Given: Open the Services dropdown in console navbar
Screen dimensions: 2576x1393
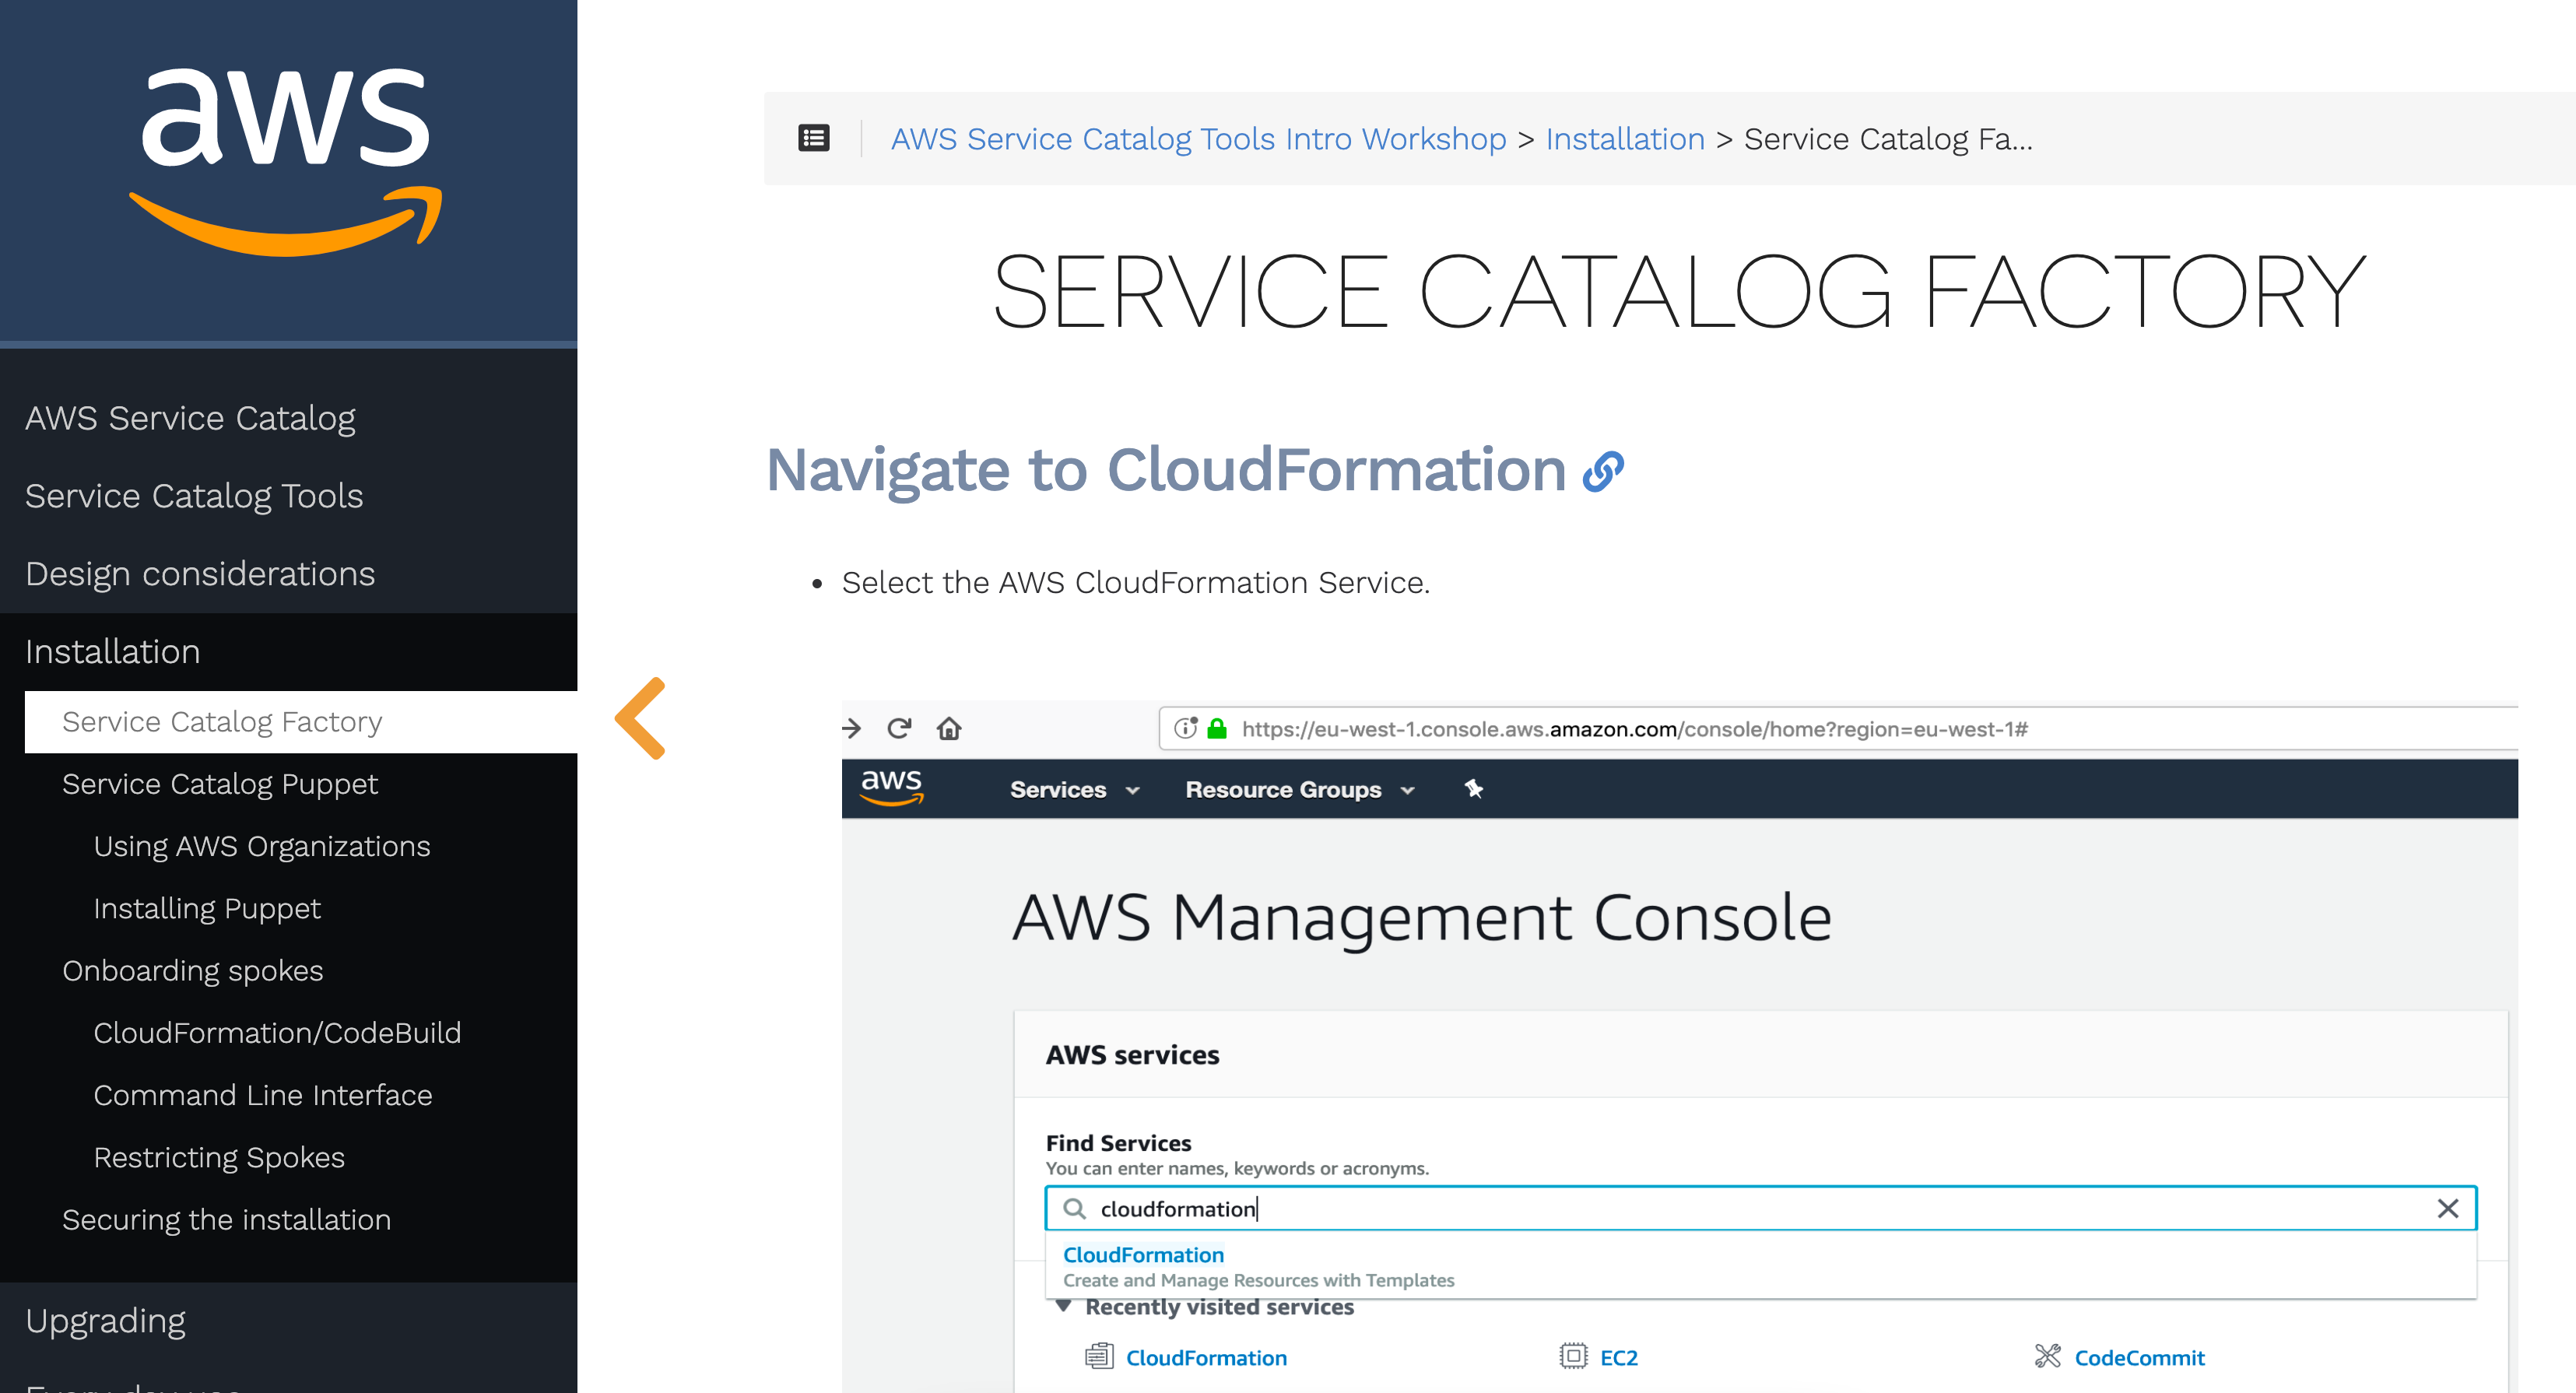Looking at the screenshot, I should coord(1075,789).
